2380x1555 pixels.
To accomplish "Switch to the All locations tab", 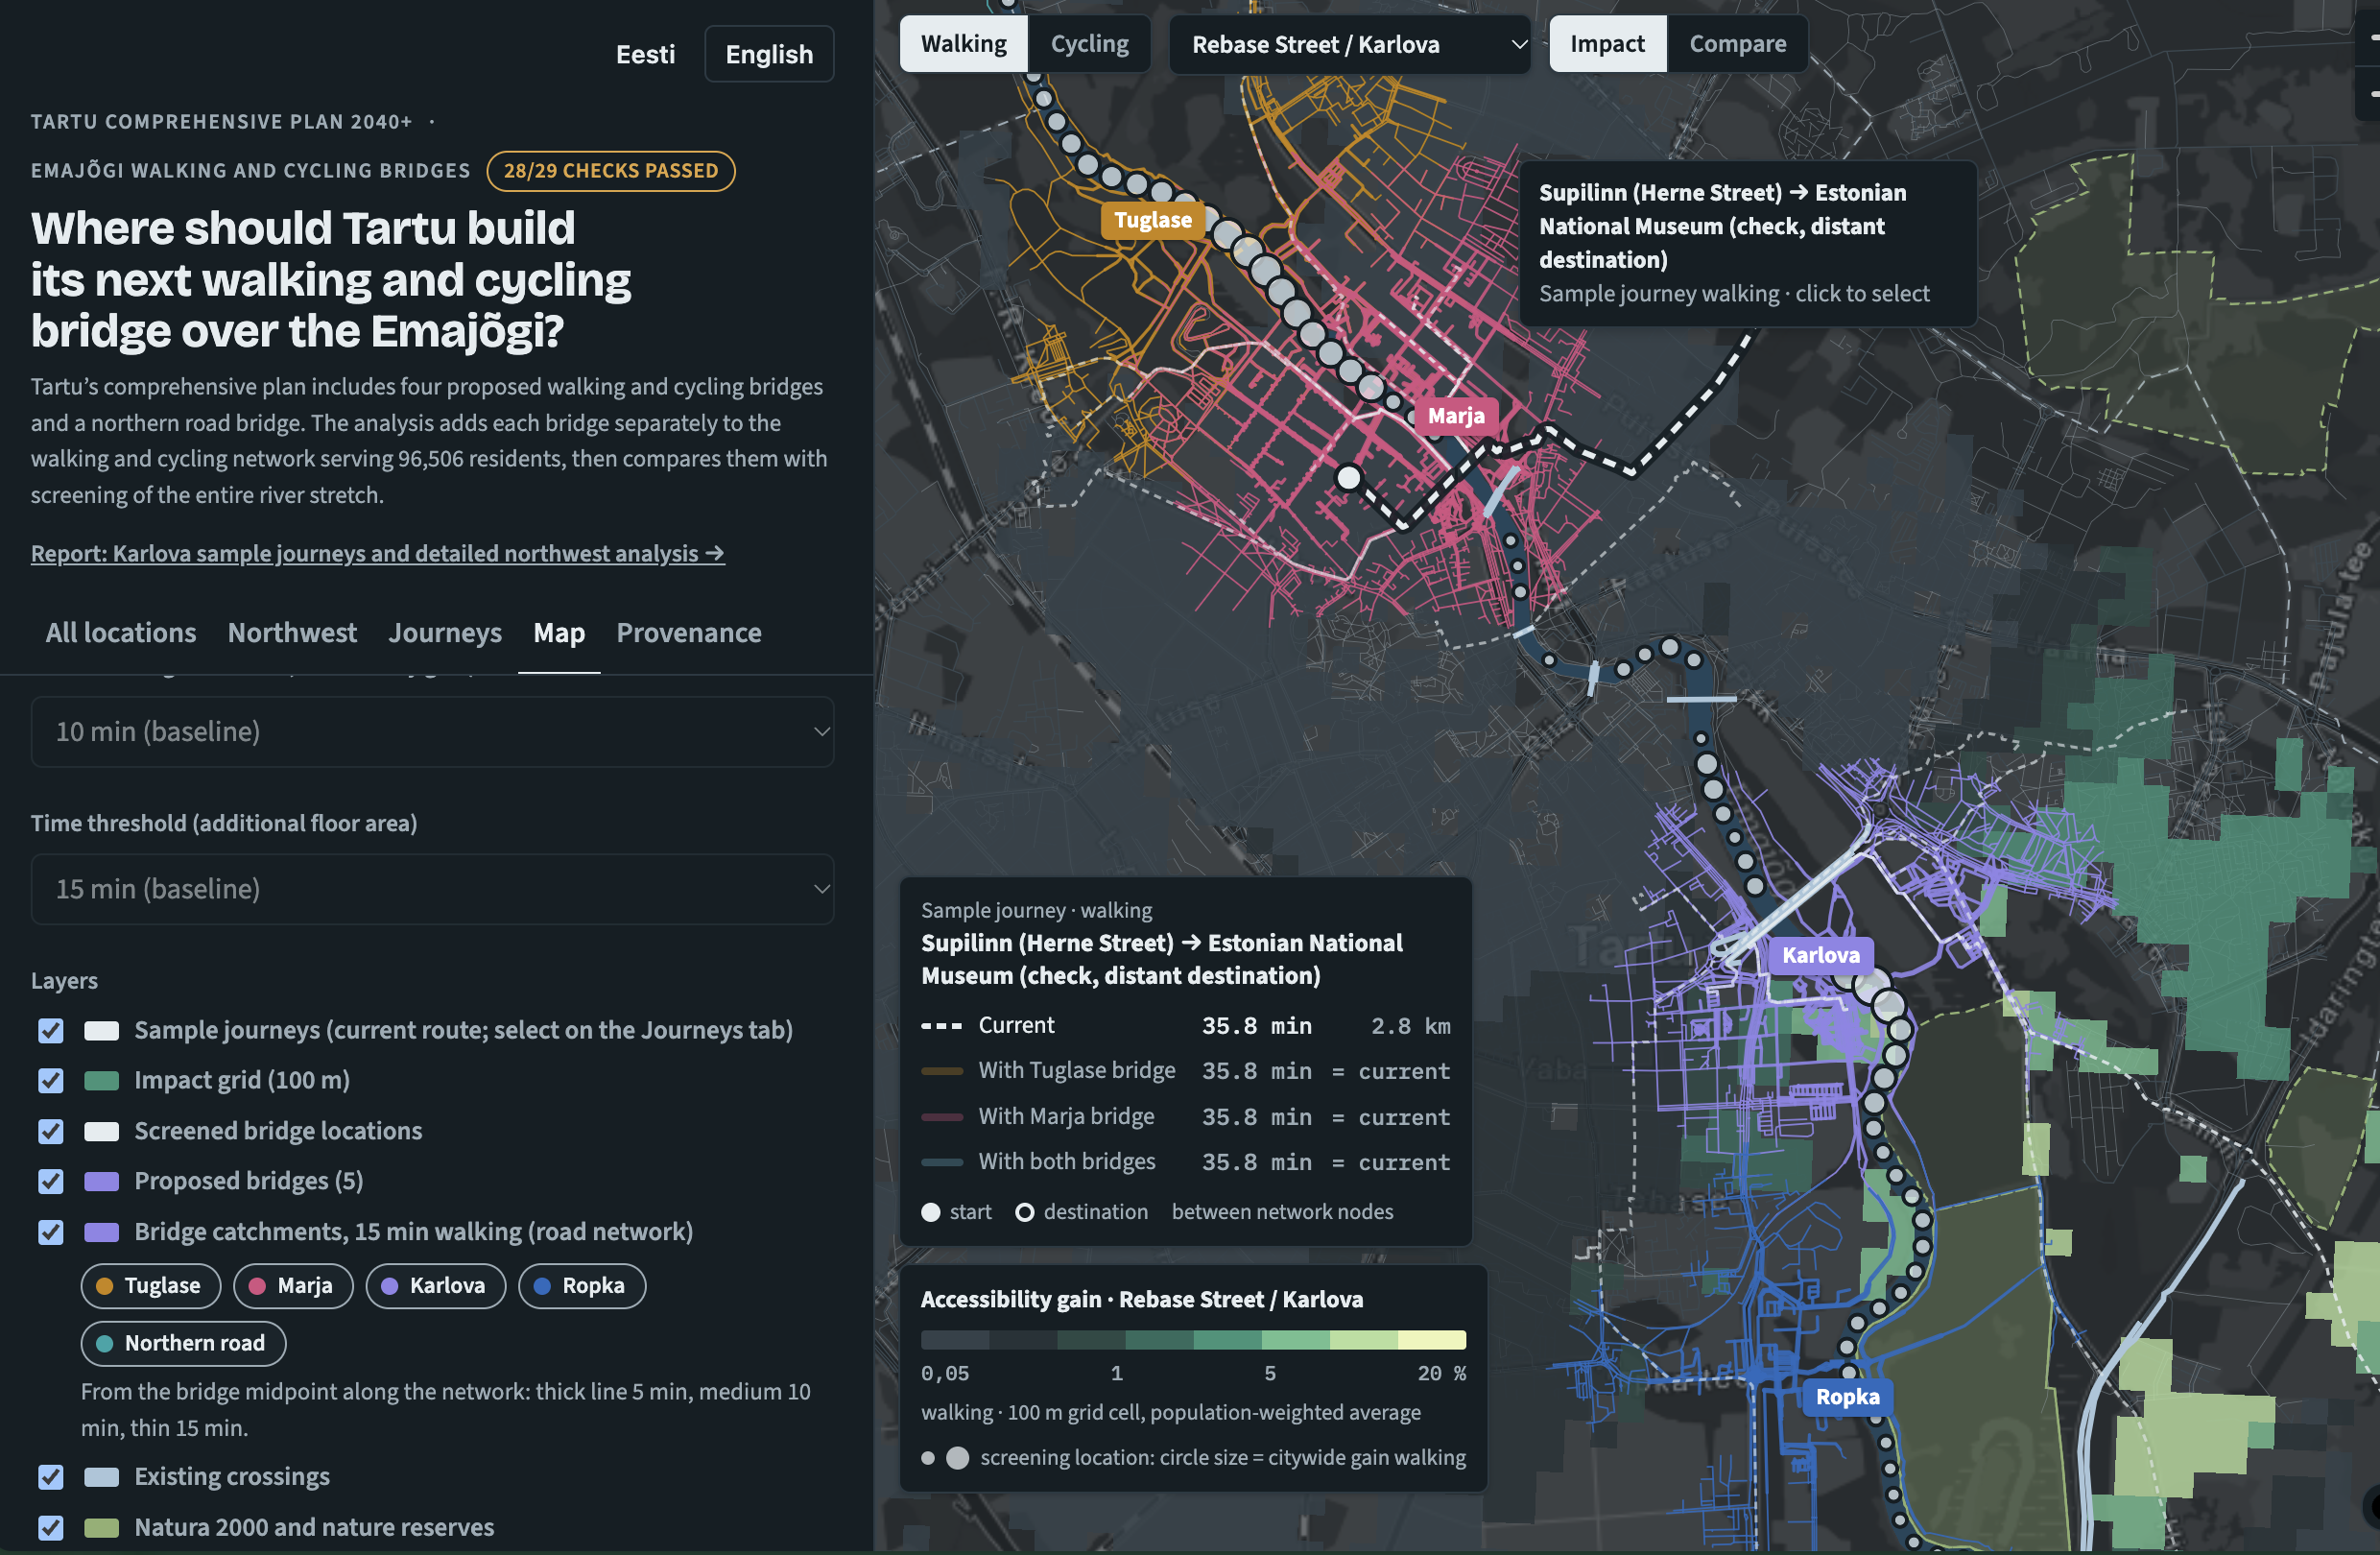I will [121, 633].
